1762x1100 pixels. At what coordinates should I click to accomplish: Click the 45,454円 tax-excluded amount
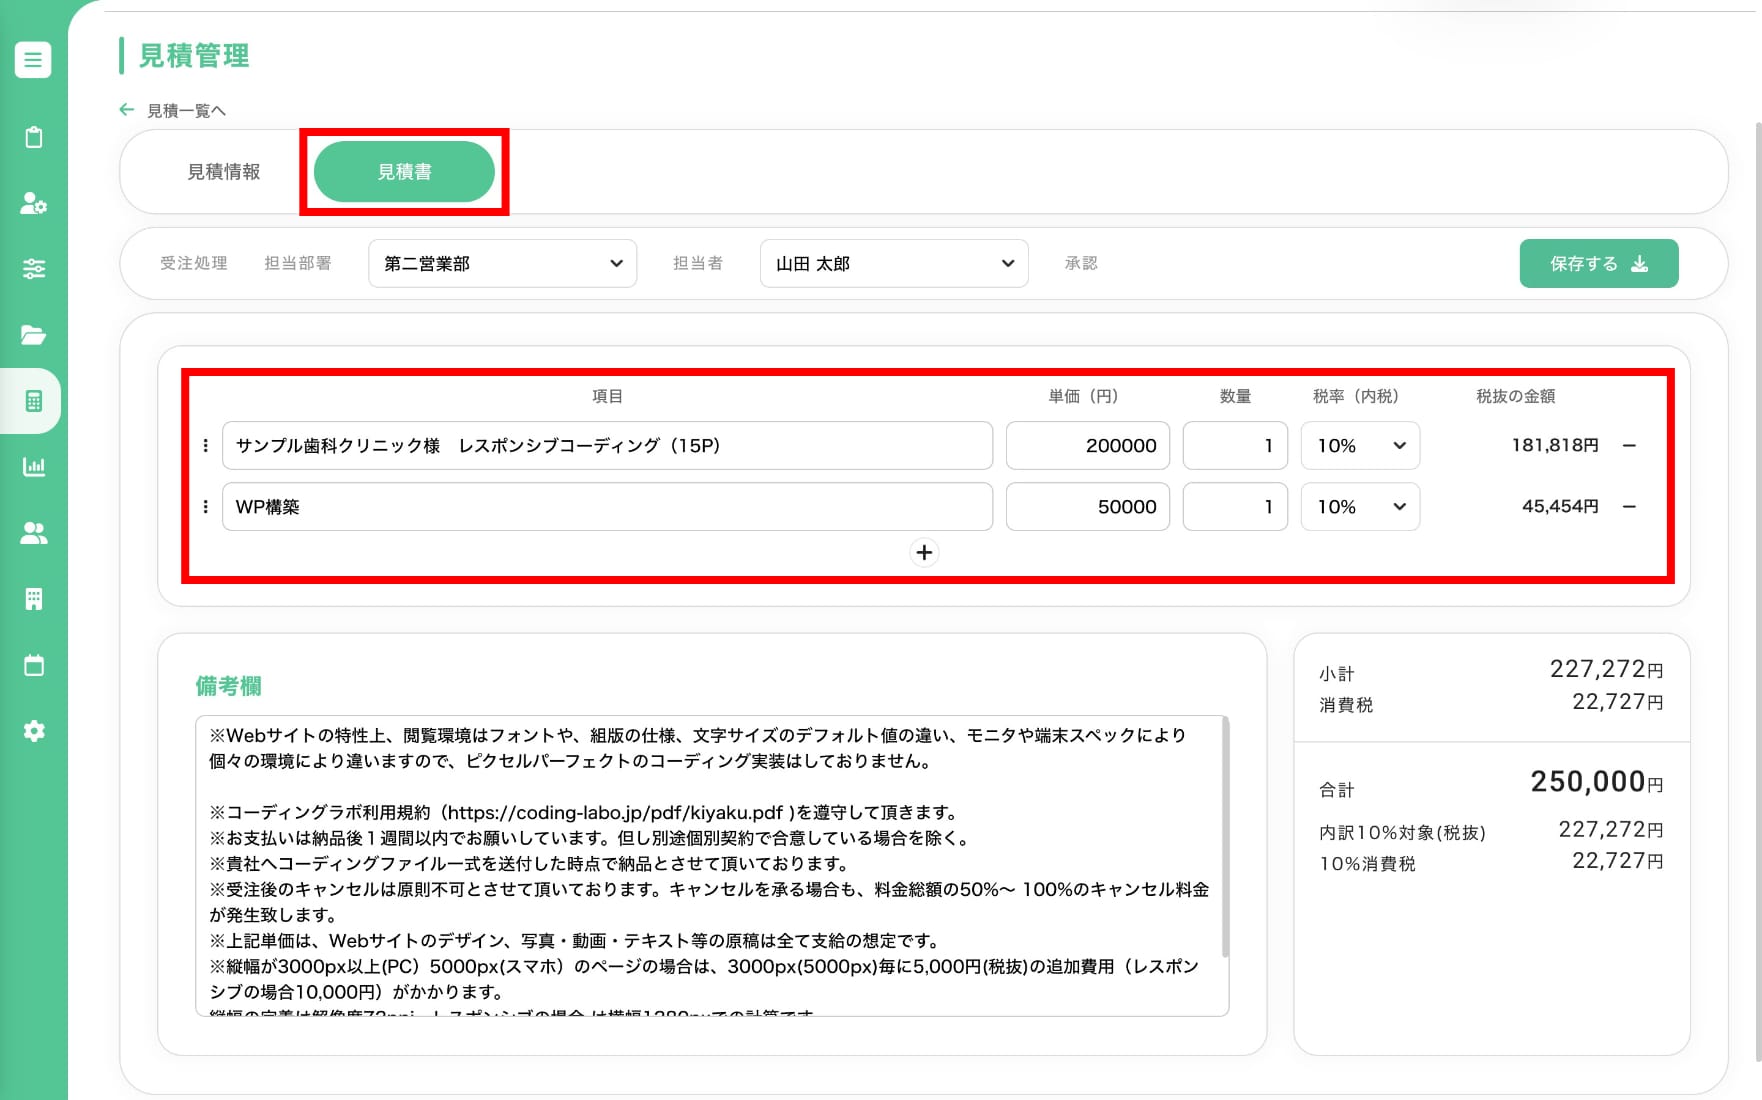(1560, 507)
